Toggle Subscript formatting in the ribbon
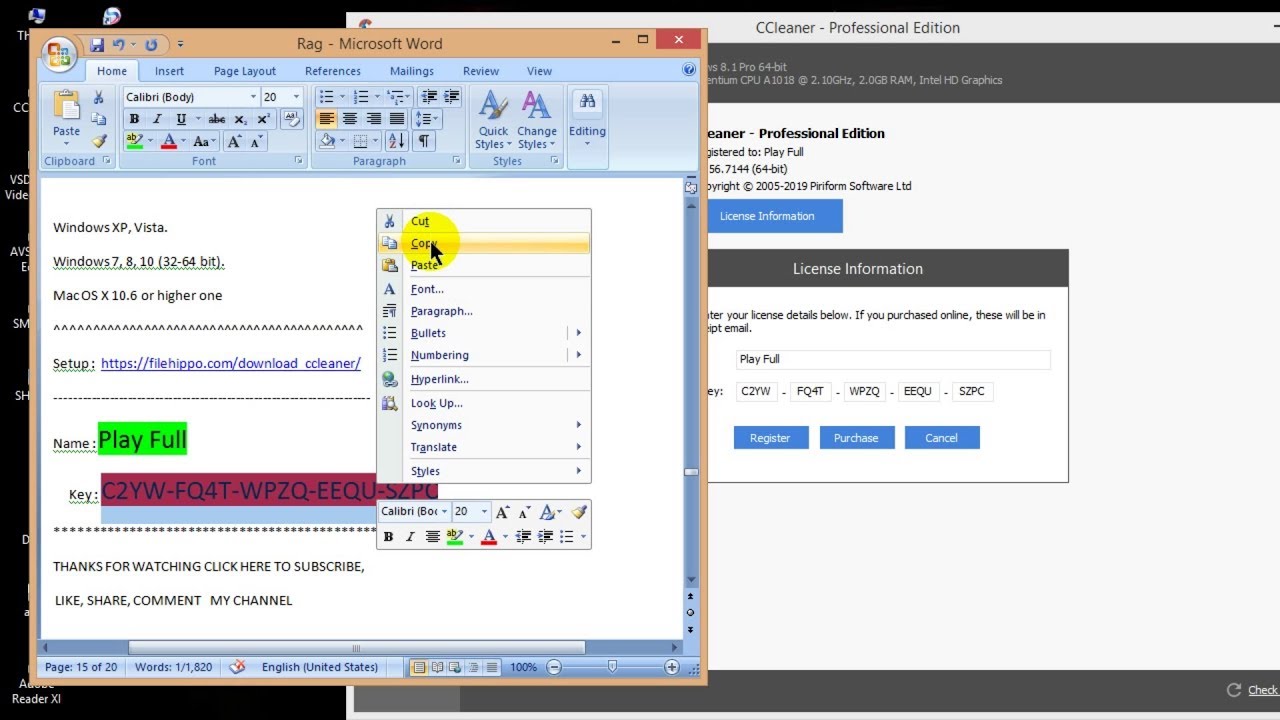 coord(240,119)
